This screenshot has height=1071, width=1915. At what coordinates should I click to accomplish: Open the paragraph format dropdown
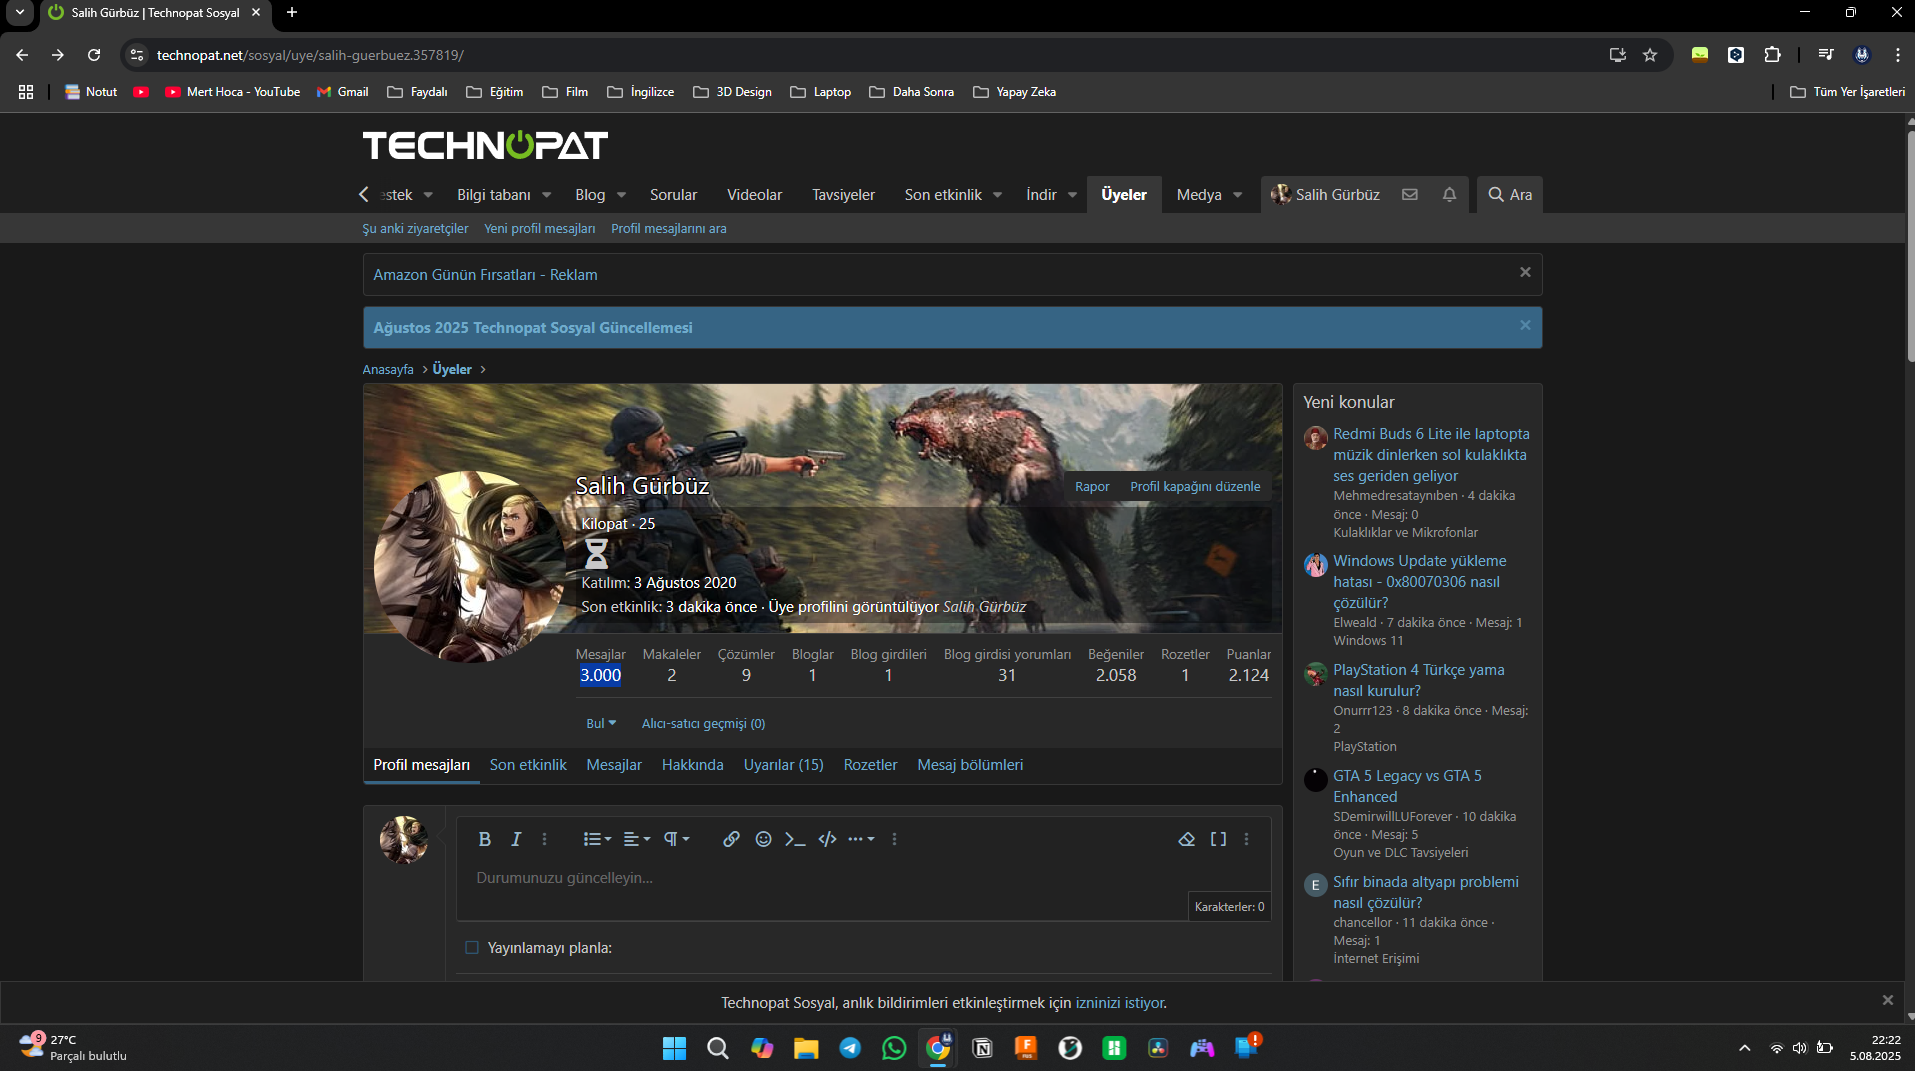click(677, 839)
